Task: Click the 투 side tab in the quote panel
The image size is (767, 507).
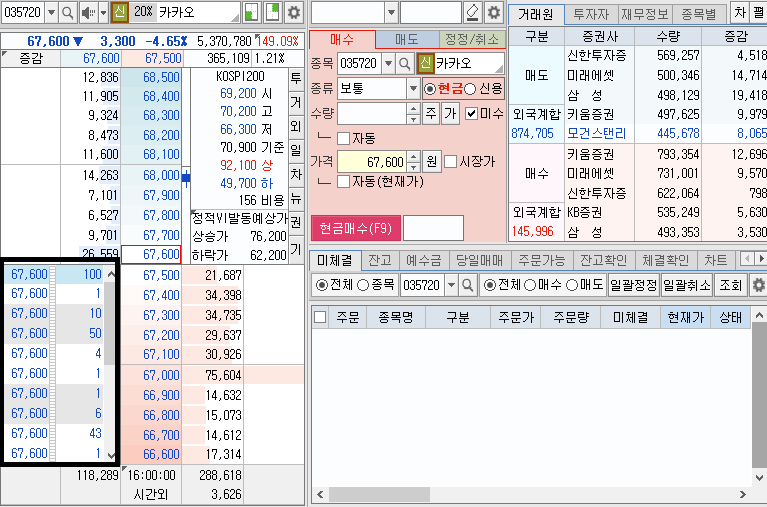Action: point(296,79)
